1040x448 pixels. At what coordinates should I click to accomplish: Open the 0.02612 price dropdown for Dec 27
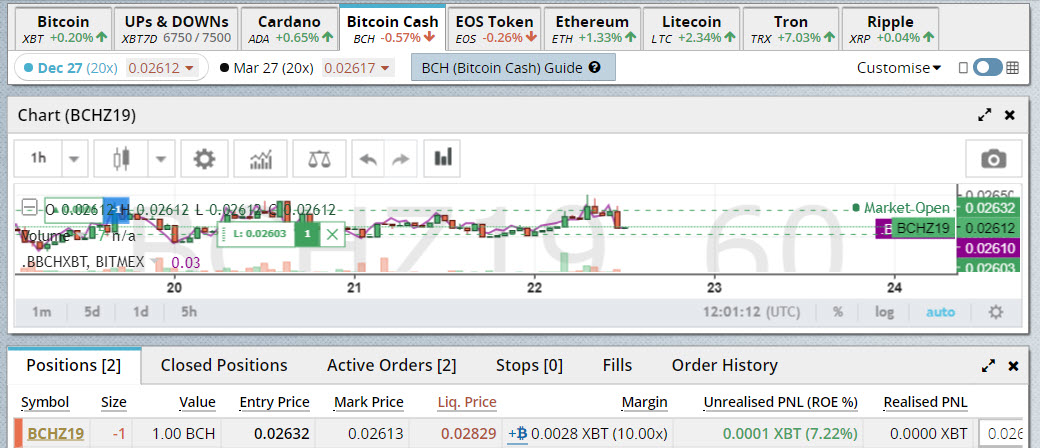(x=162, y=68)
